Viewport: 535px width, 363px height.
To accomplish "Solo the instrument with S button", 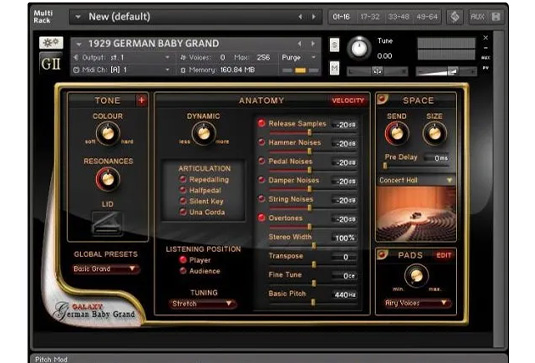I will [334, 45].
